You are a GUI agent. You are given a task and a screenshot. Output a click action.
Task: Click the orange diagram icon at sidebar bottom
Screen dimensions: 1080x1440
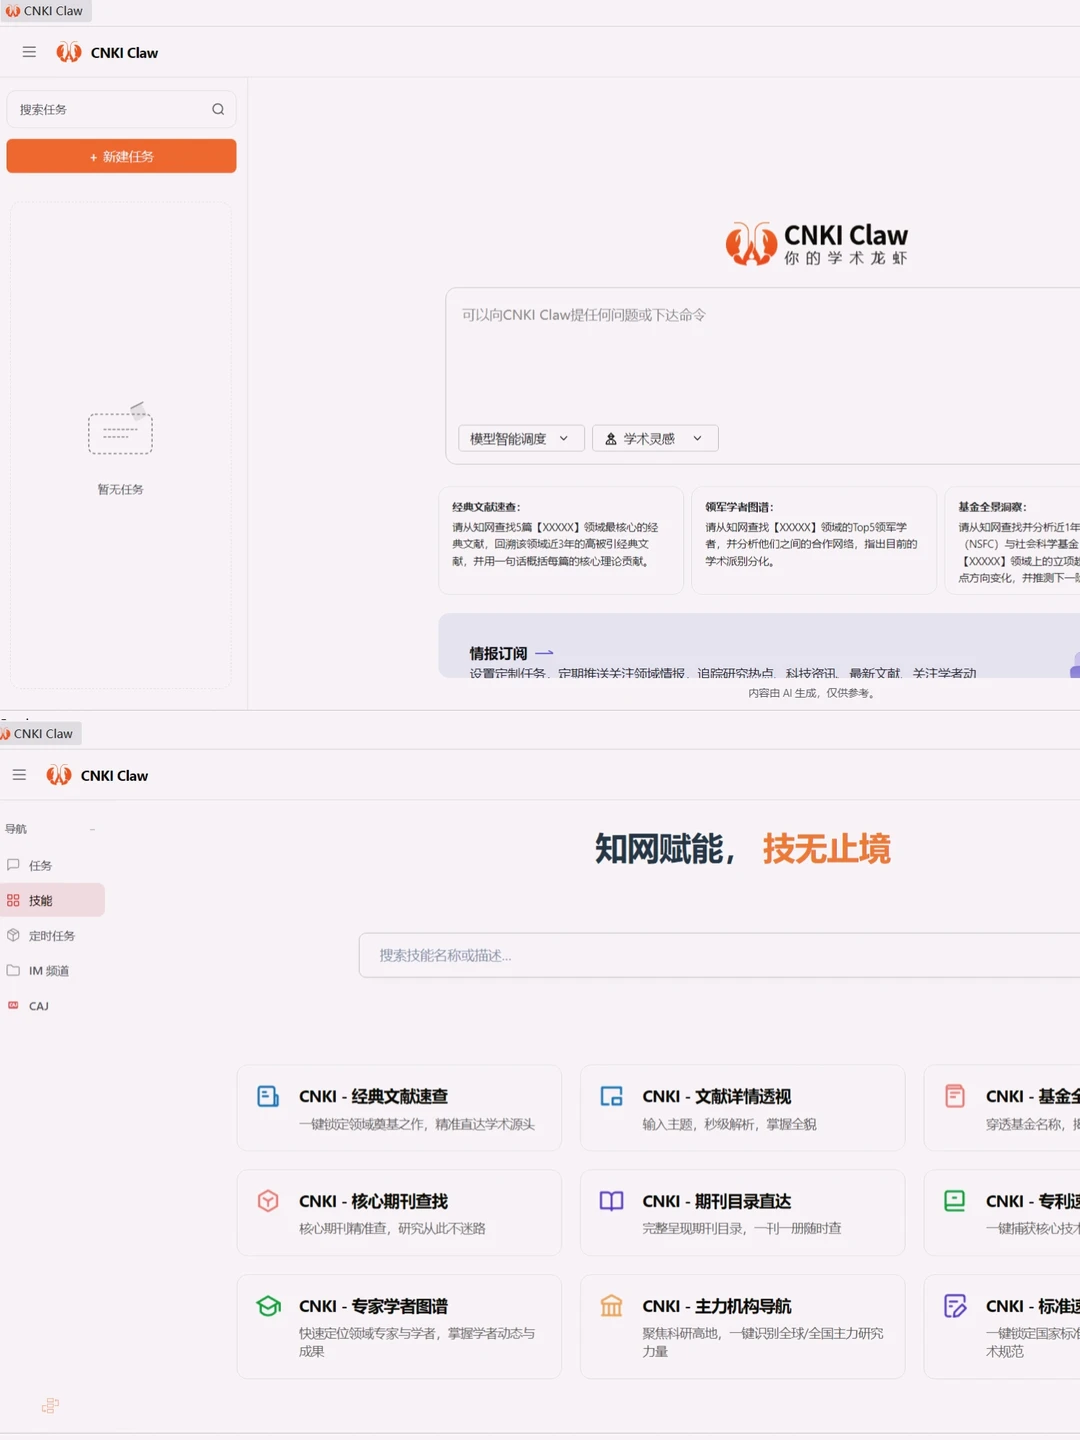tap(50, 1405)
